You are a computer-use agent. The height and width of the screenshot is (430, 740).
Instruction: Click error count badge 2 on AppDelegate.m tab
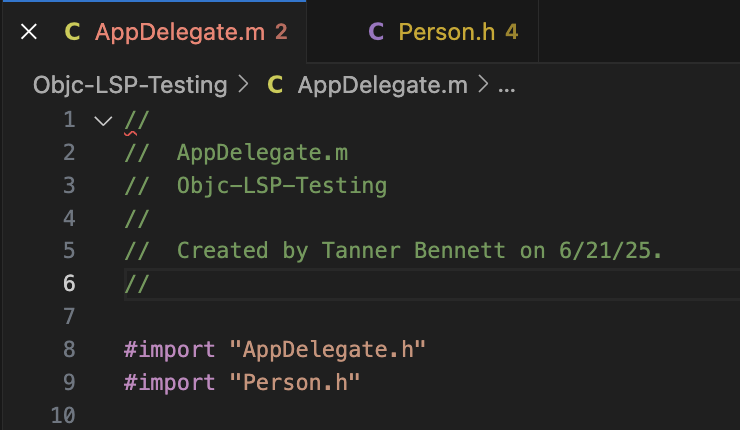click(281, 32)
